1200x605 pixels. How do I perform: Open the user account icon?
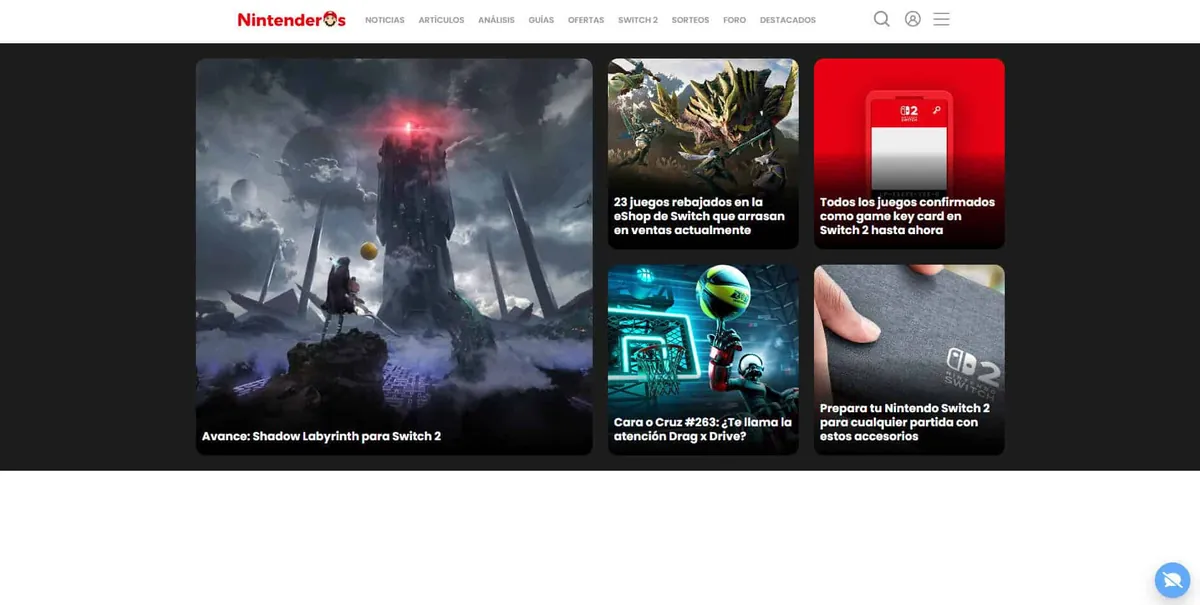[x=912, y=19]
